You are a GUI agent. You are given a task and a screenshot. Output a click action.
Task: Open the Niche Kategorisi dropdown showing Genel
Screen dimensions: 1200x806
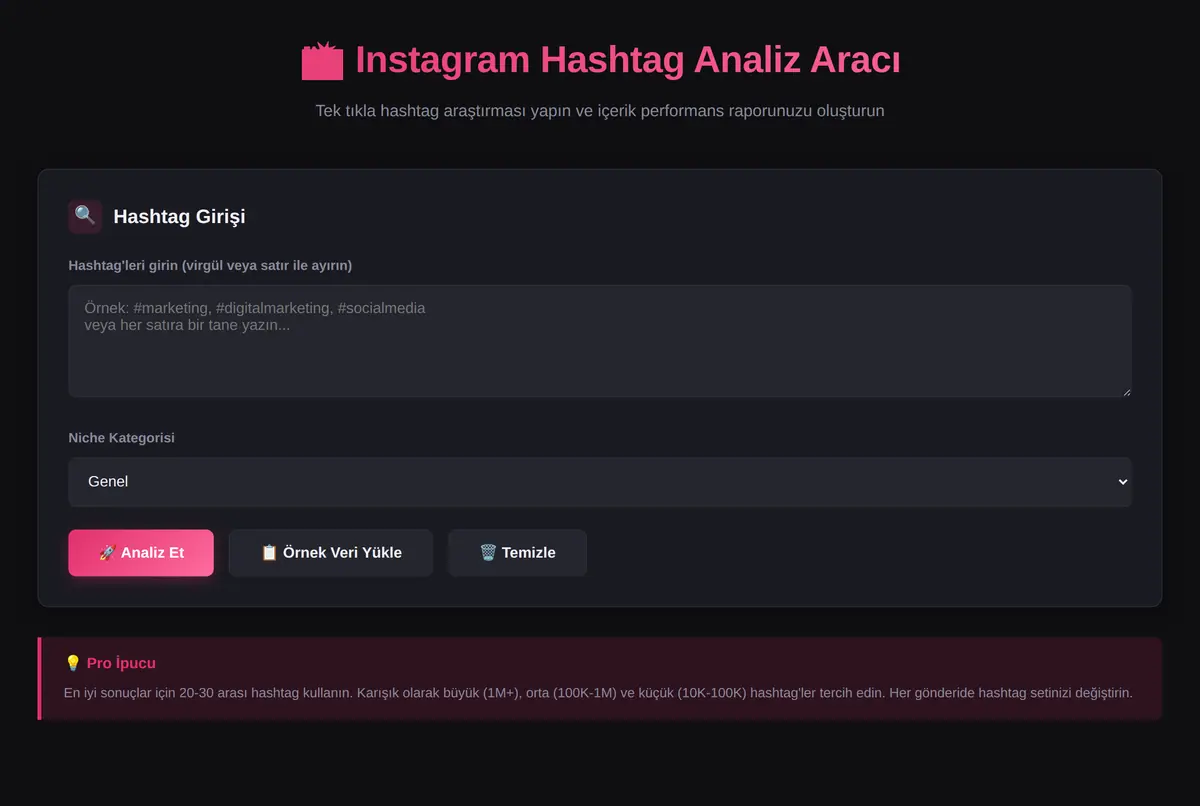point(600,482)
